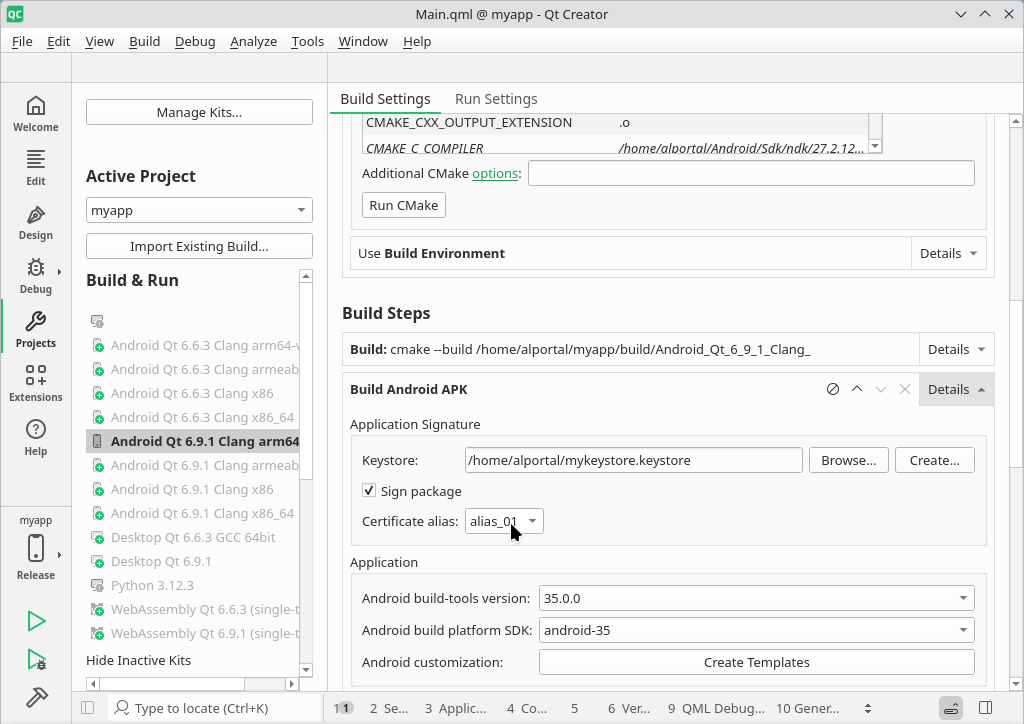Open the Projects mode
Screen dimensions: 1024x724
coord(36,331)
